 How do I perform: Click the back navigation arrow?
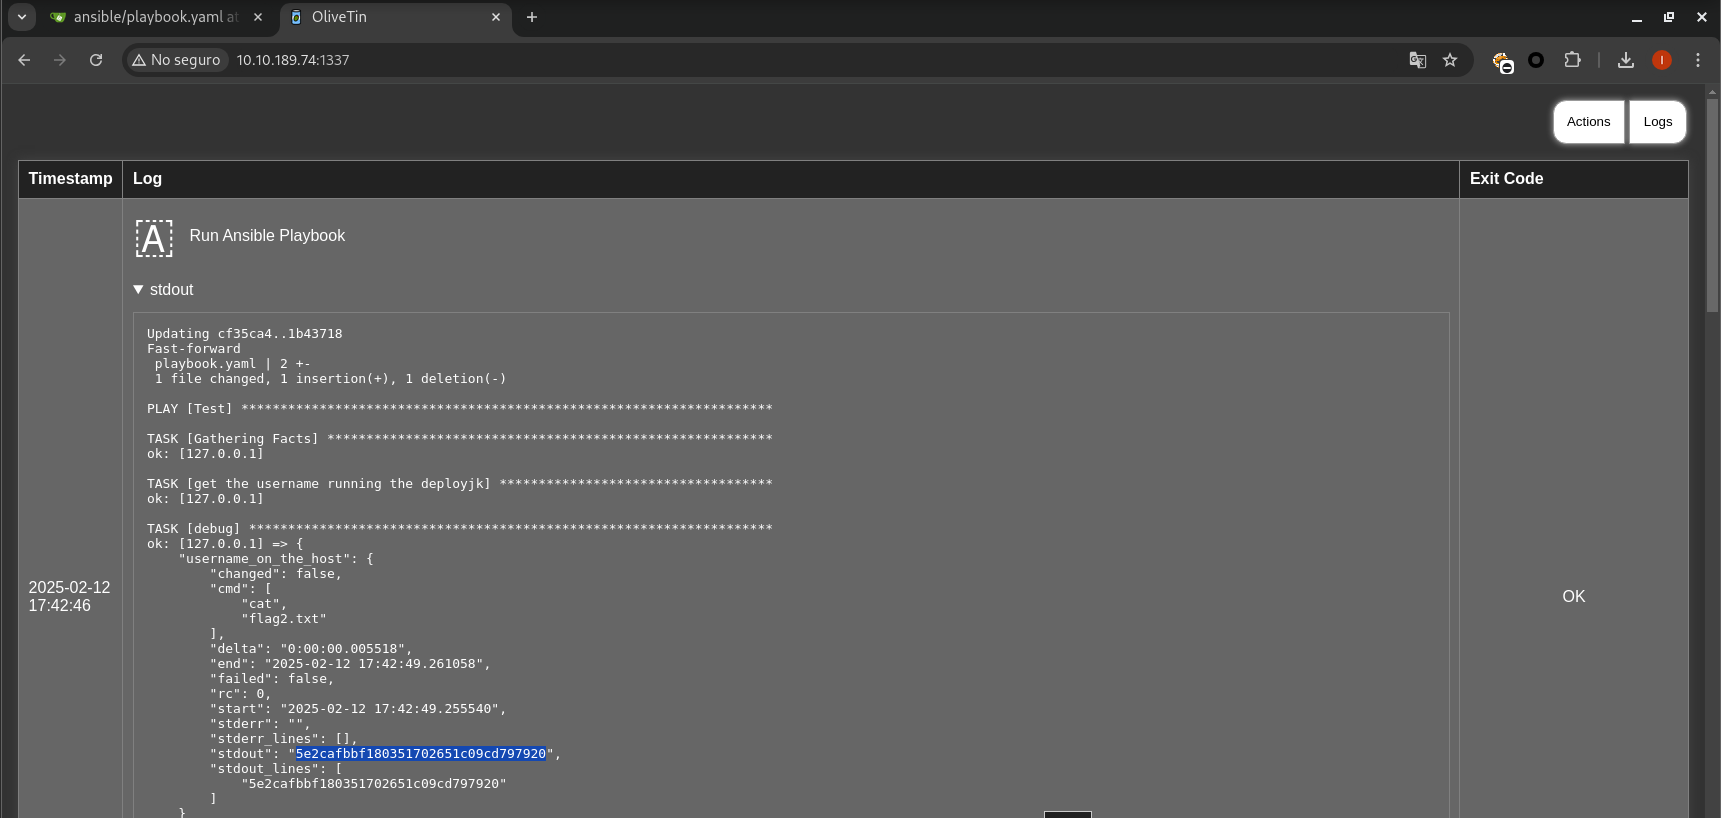click(x=24, y=60)
